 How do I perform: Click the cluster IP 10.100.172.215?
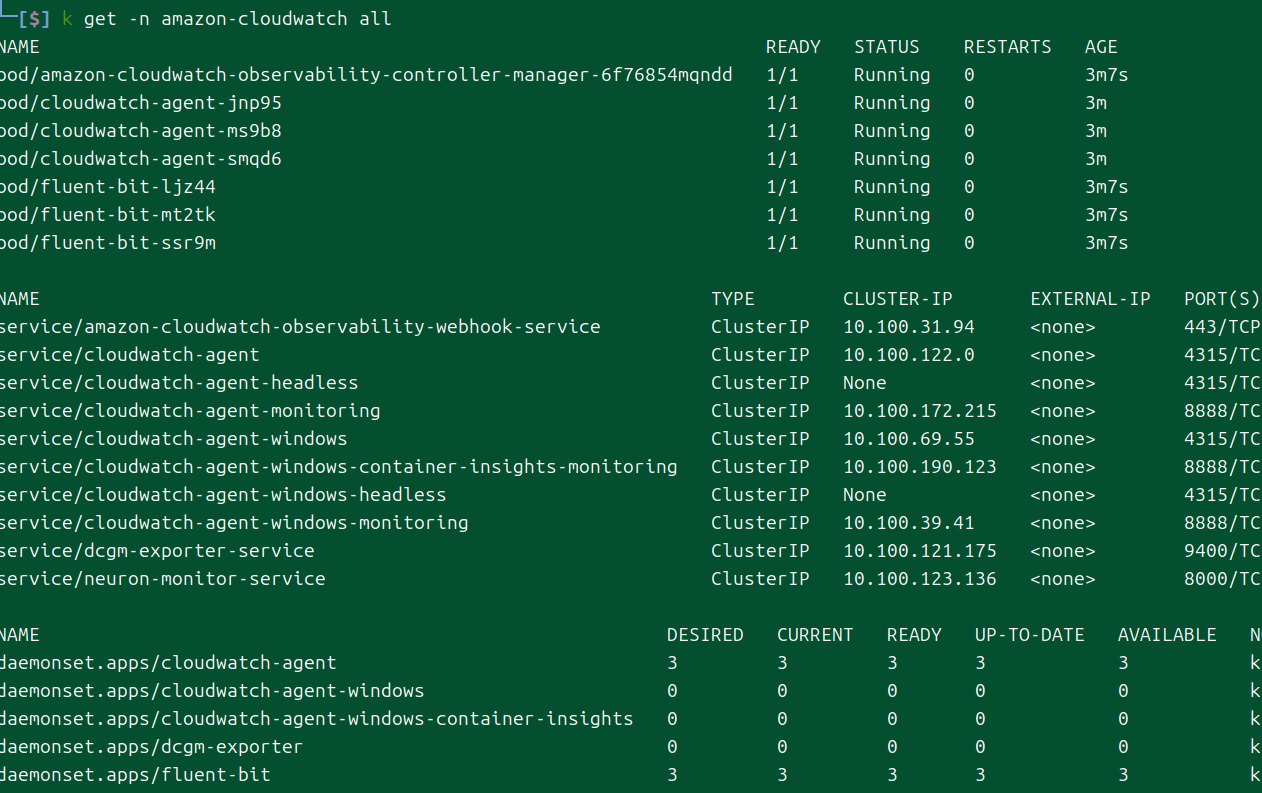(x=920, y=411)
